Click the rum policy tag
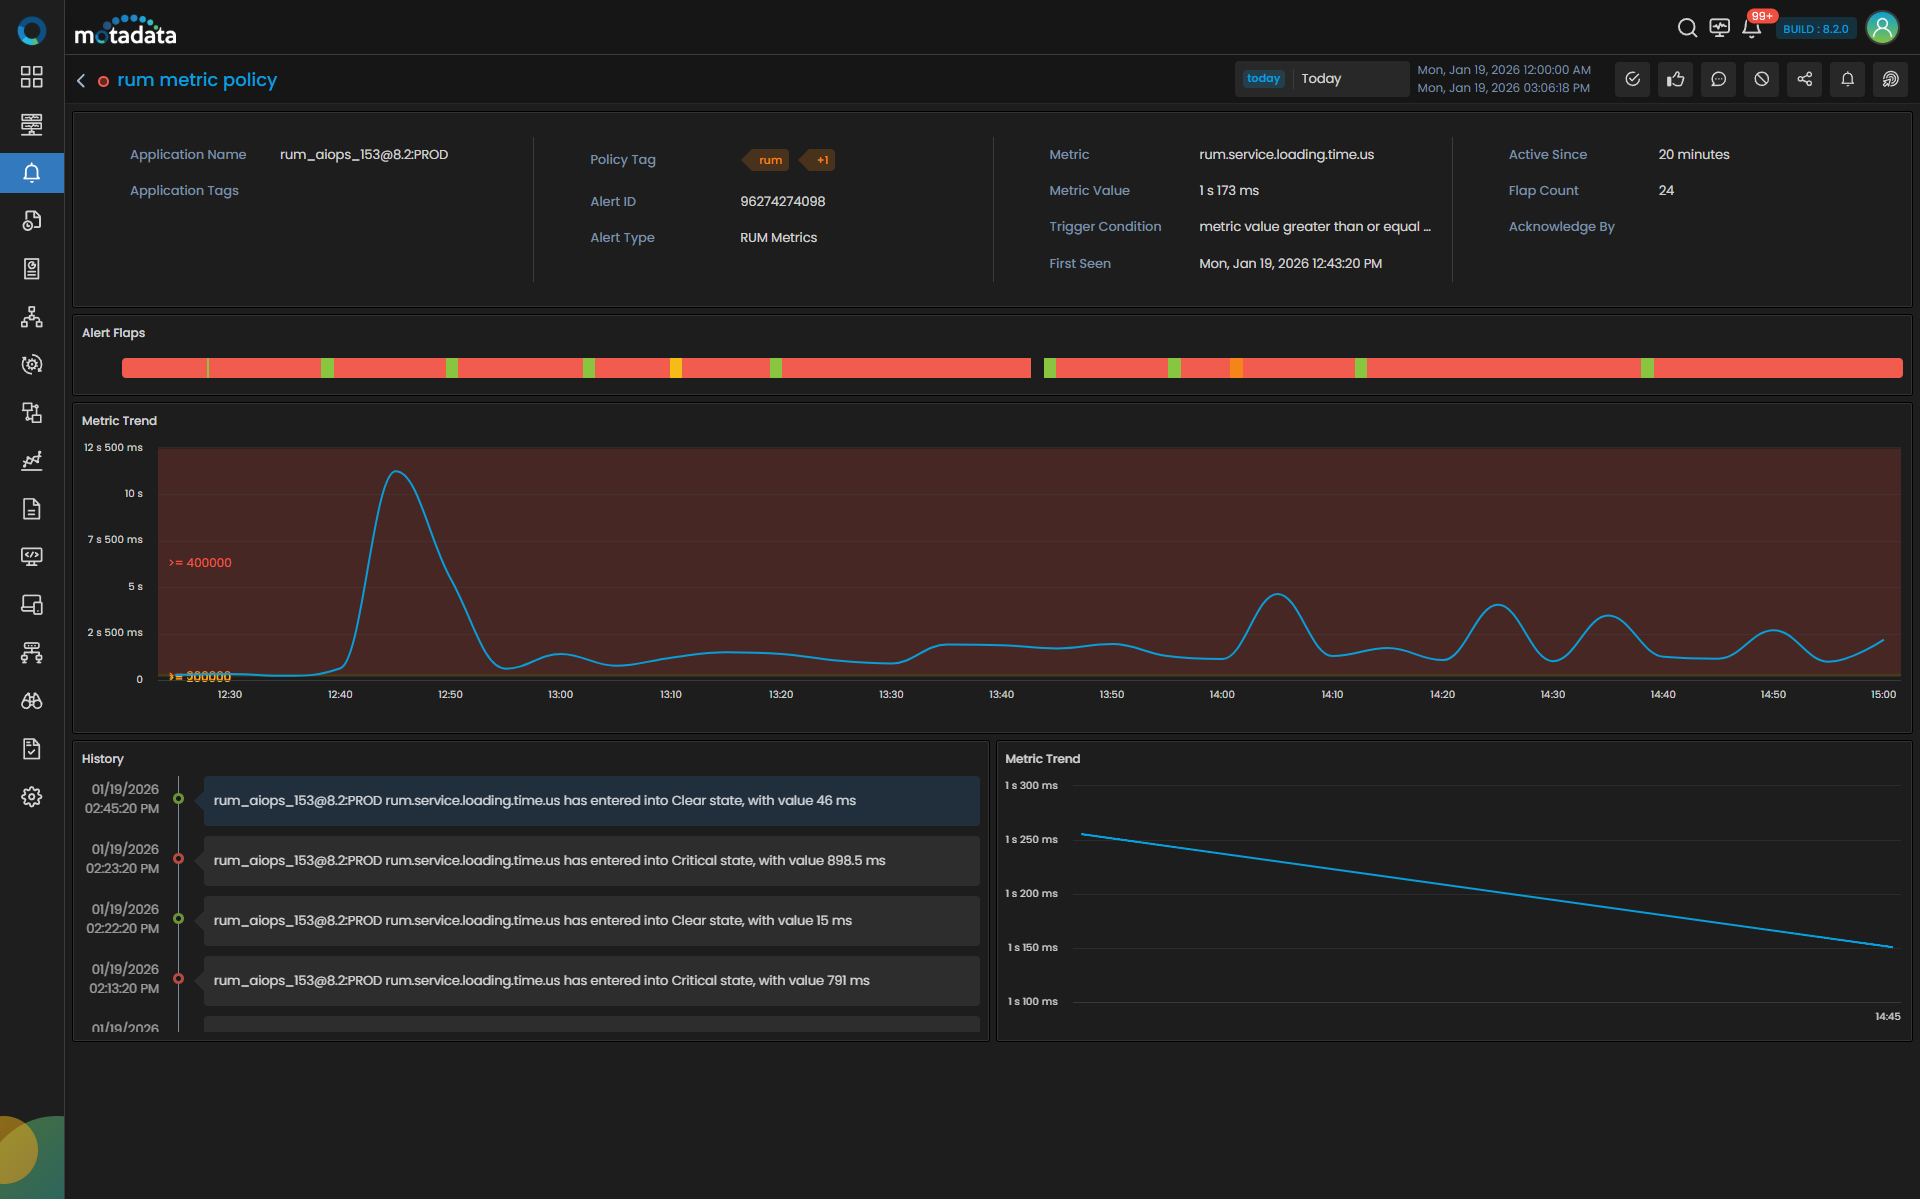The image size is (1920, 1199). pyautogui.click(x=769, y=160)
